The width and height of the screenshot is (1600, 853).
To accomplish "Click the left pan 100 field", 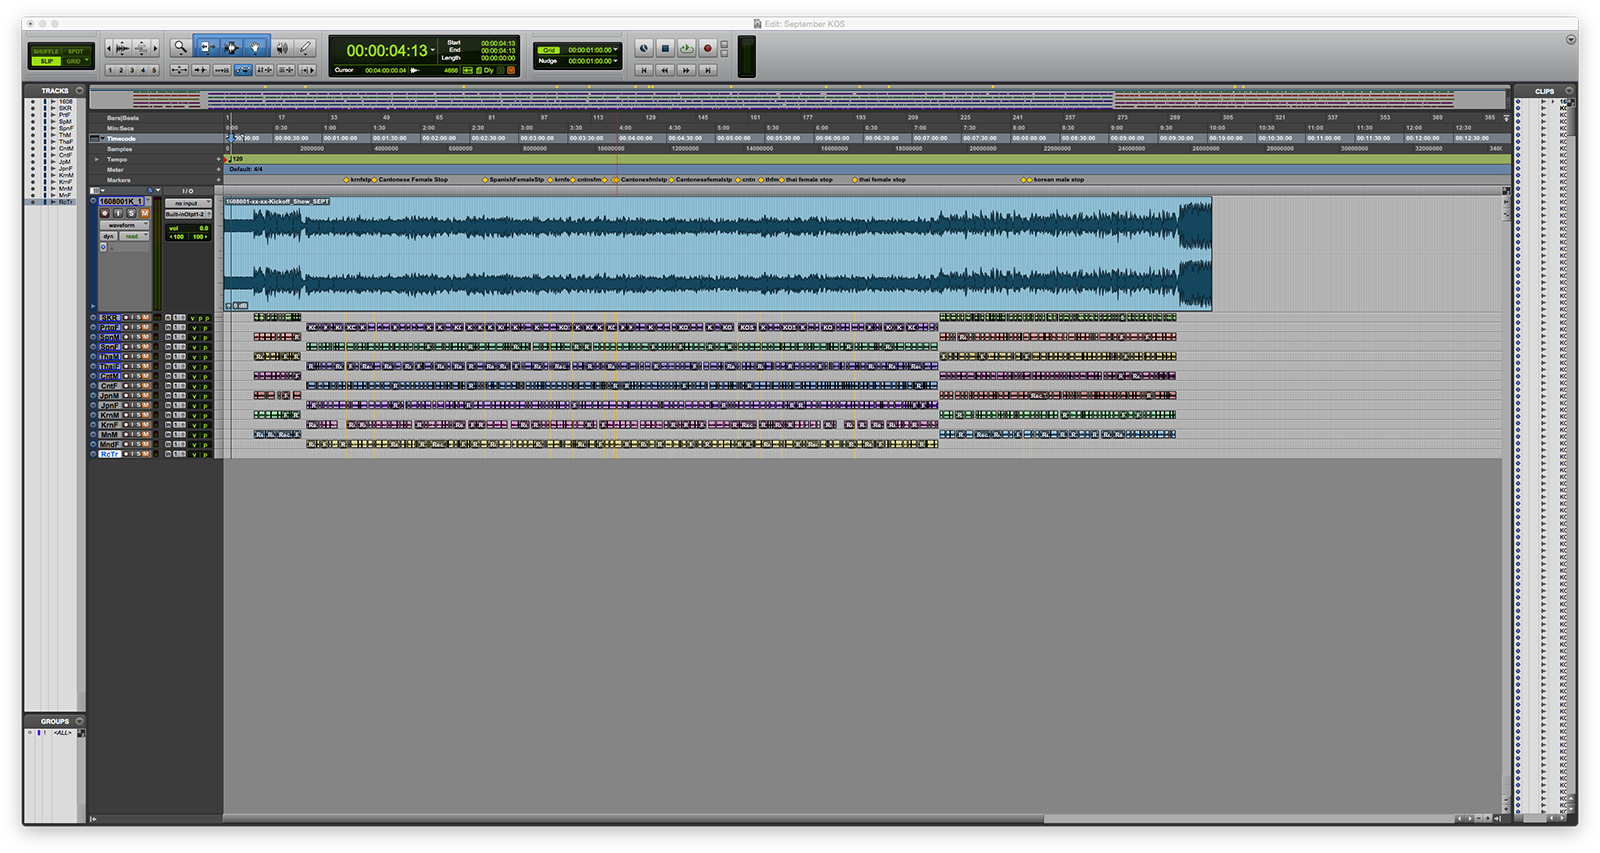I will [x=177, y=237].
